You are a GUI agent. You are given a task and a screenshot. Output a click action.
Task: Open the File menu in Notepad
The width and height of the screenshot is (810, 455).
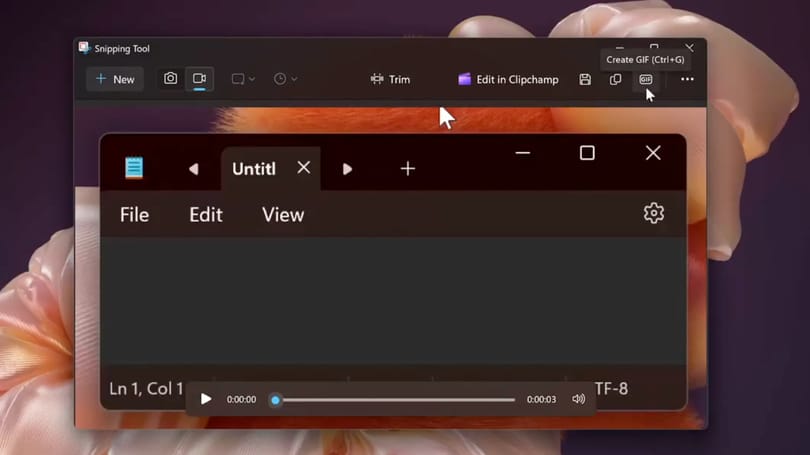pyautogui.click(x=134, y=215)
